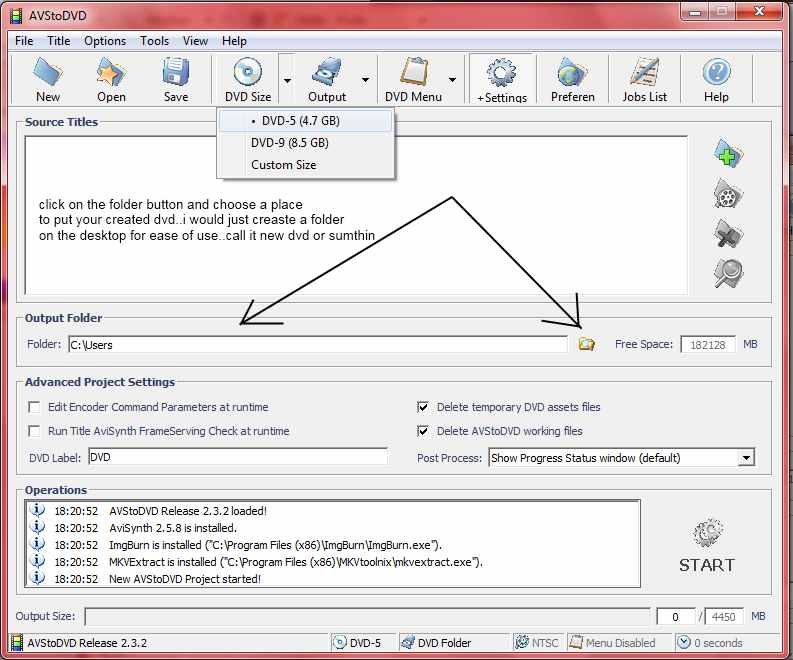793x660 pixels.
Task: Select log row 'AVStoDVD Release 2.3.2 loaded!'
Action: pos(333,511)
